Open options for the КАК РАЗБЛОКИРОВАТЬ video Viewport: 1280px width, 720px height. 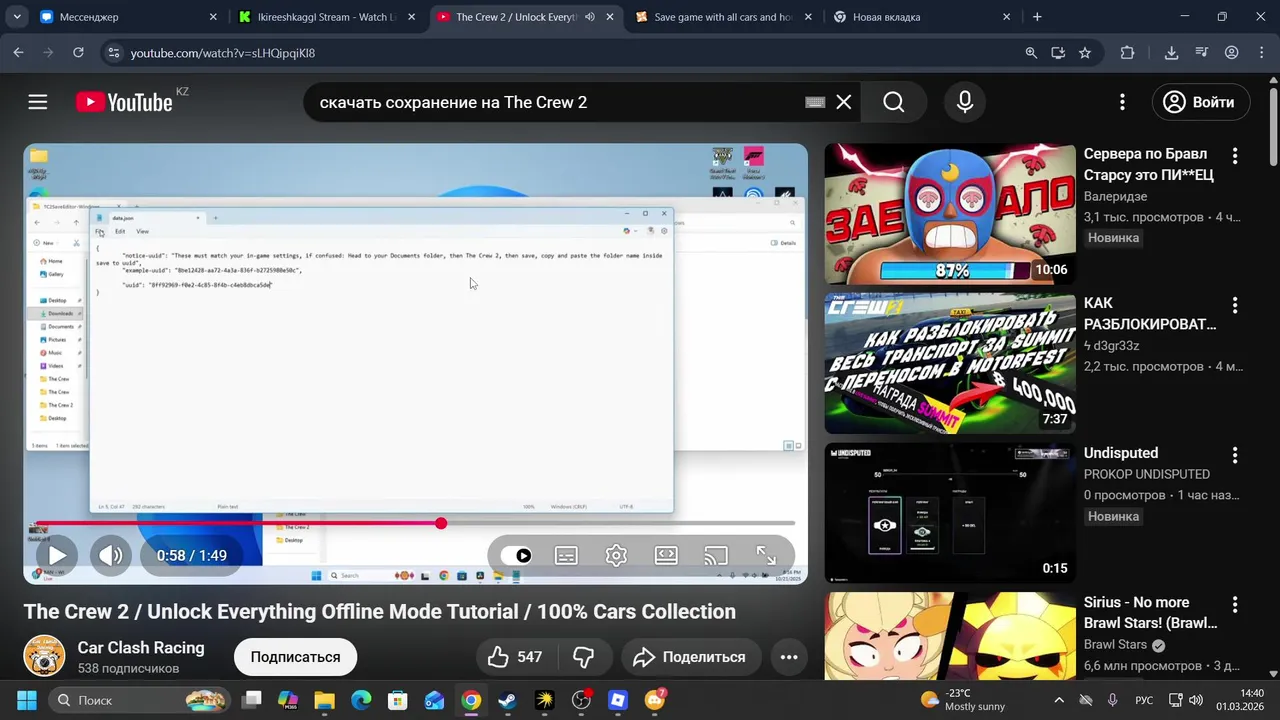[x=1235, y=305]
